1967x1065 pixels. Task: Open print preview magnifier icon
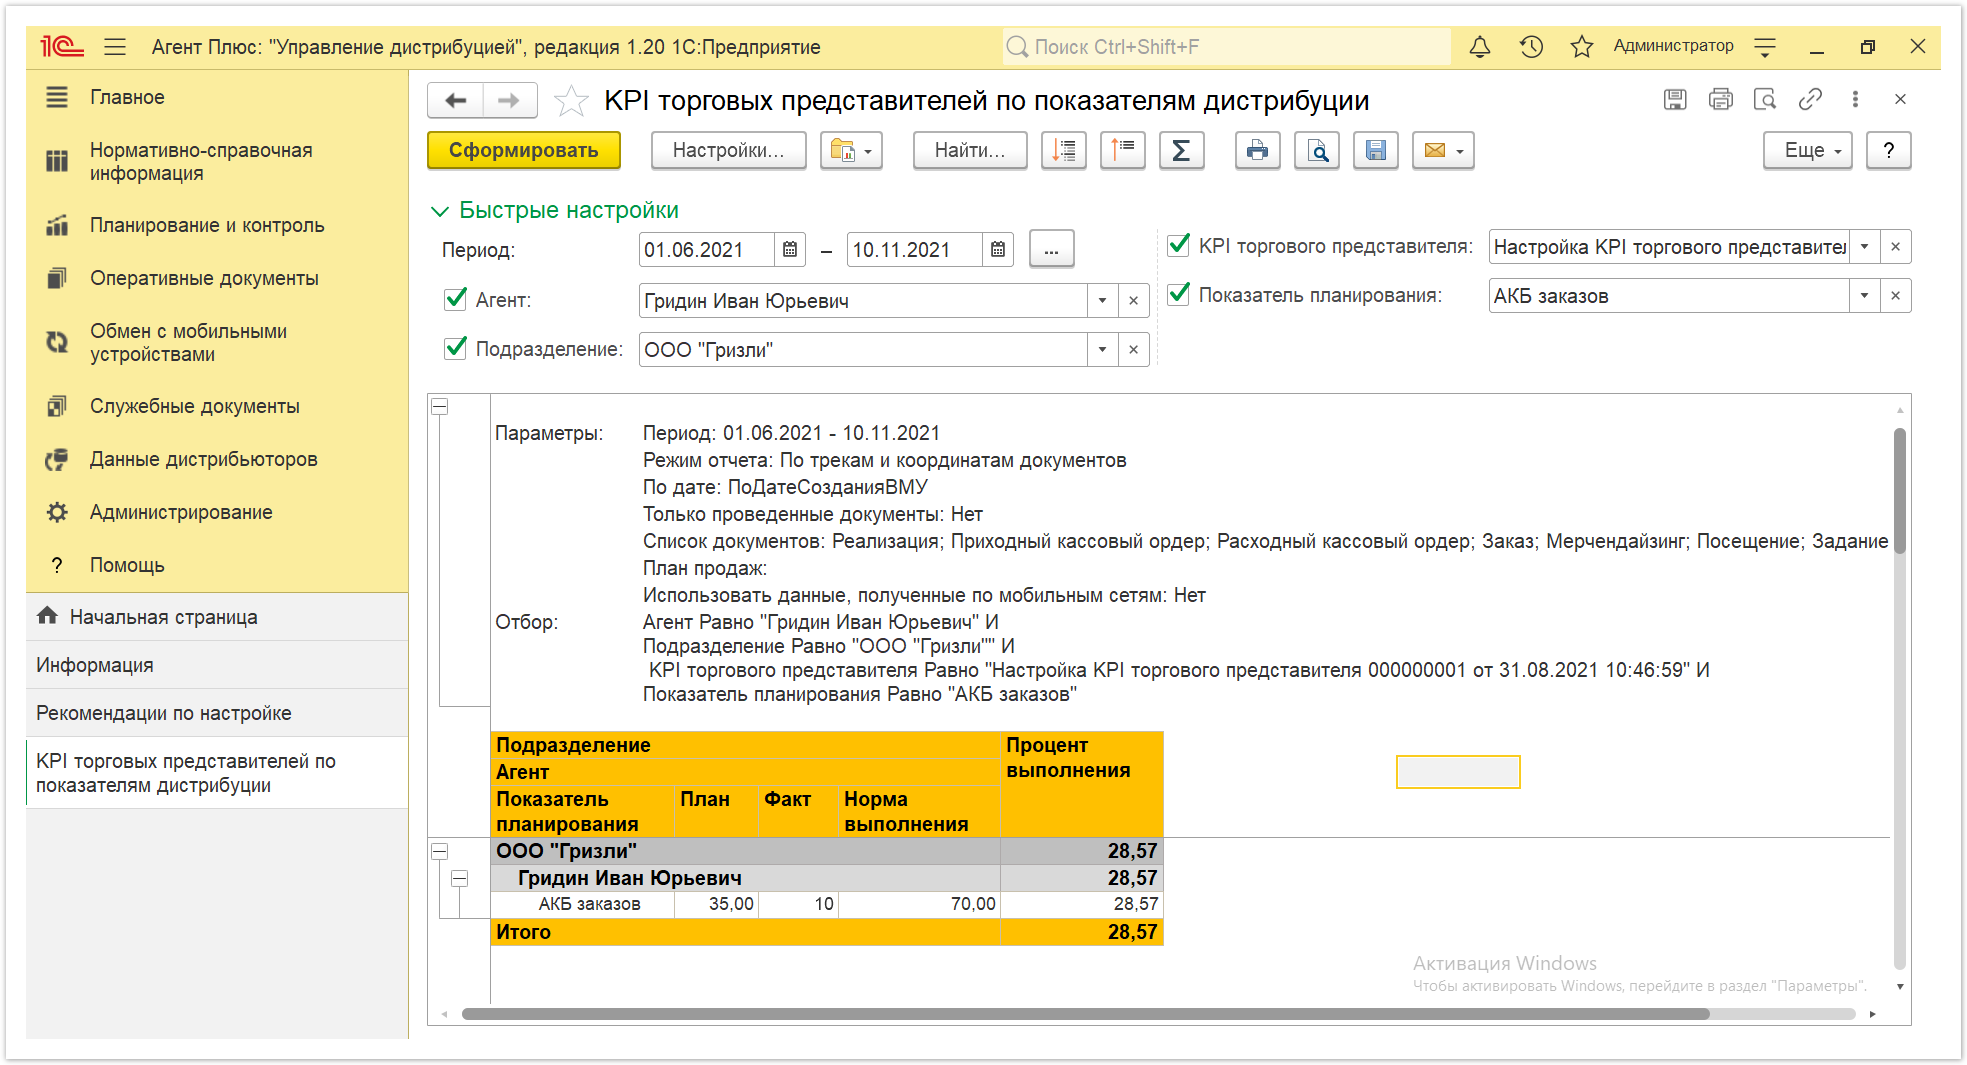[x=1317, y=151]
